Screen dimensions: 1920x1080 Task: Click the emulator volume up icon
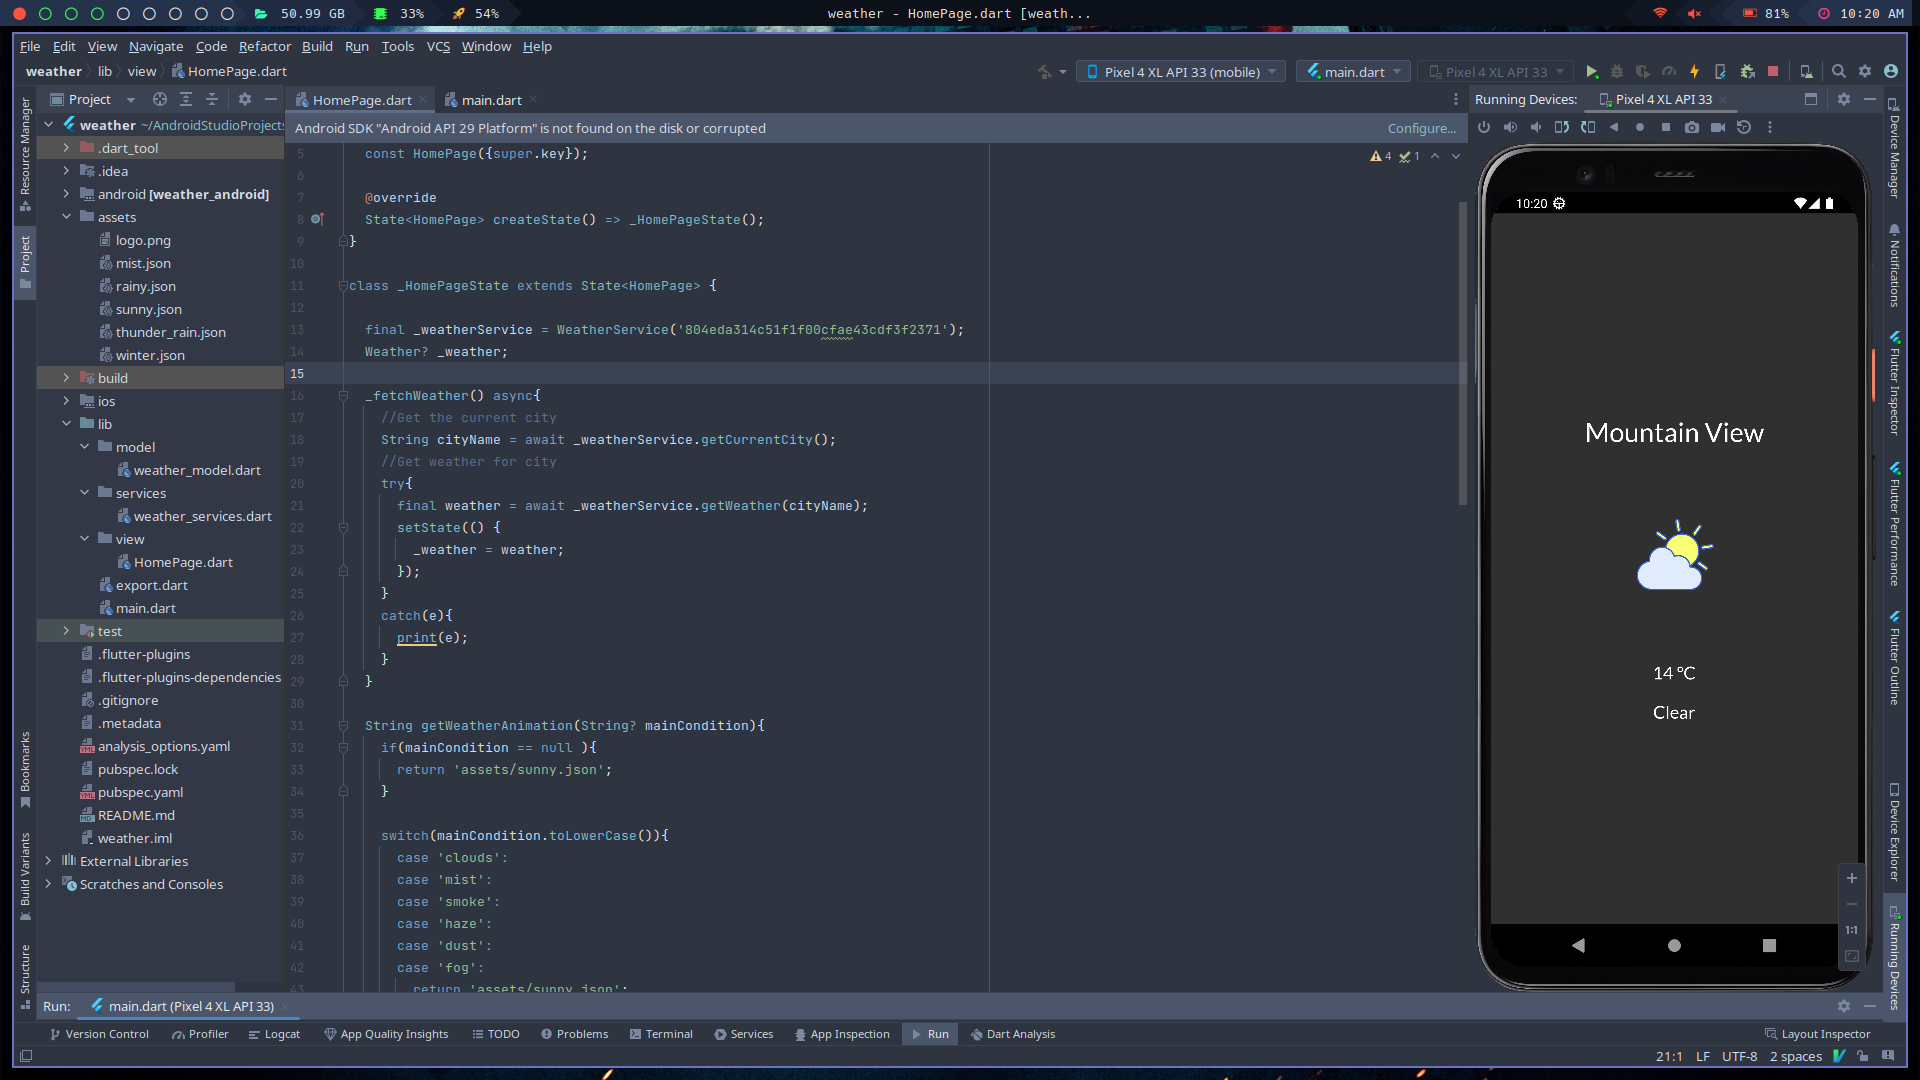pyautogui.click(x=1510, y=127)
